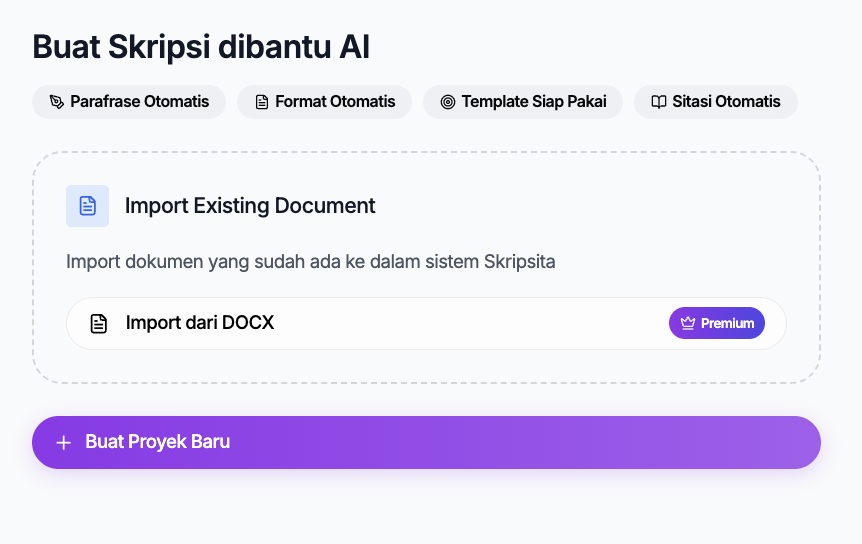The image size is (862, 544).
Task: Click the empty middle of the Import dari DOCX row
Action: [x=470, y=323]
